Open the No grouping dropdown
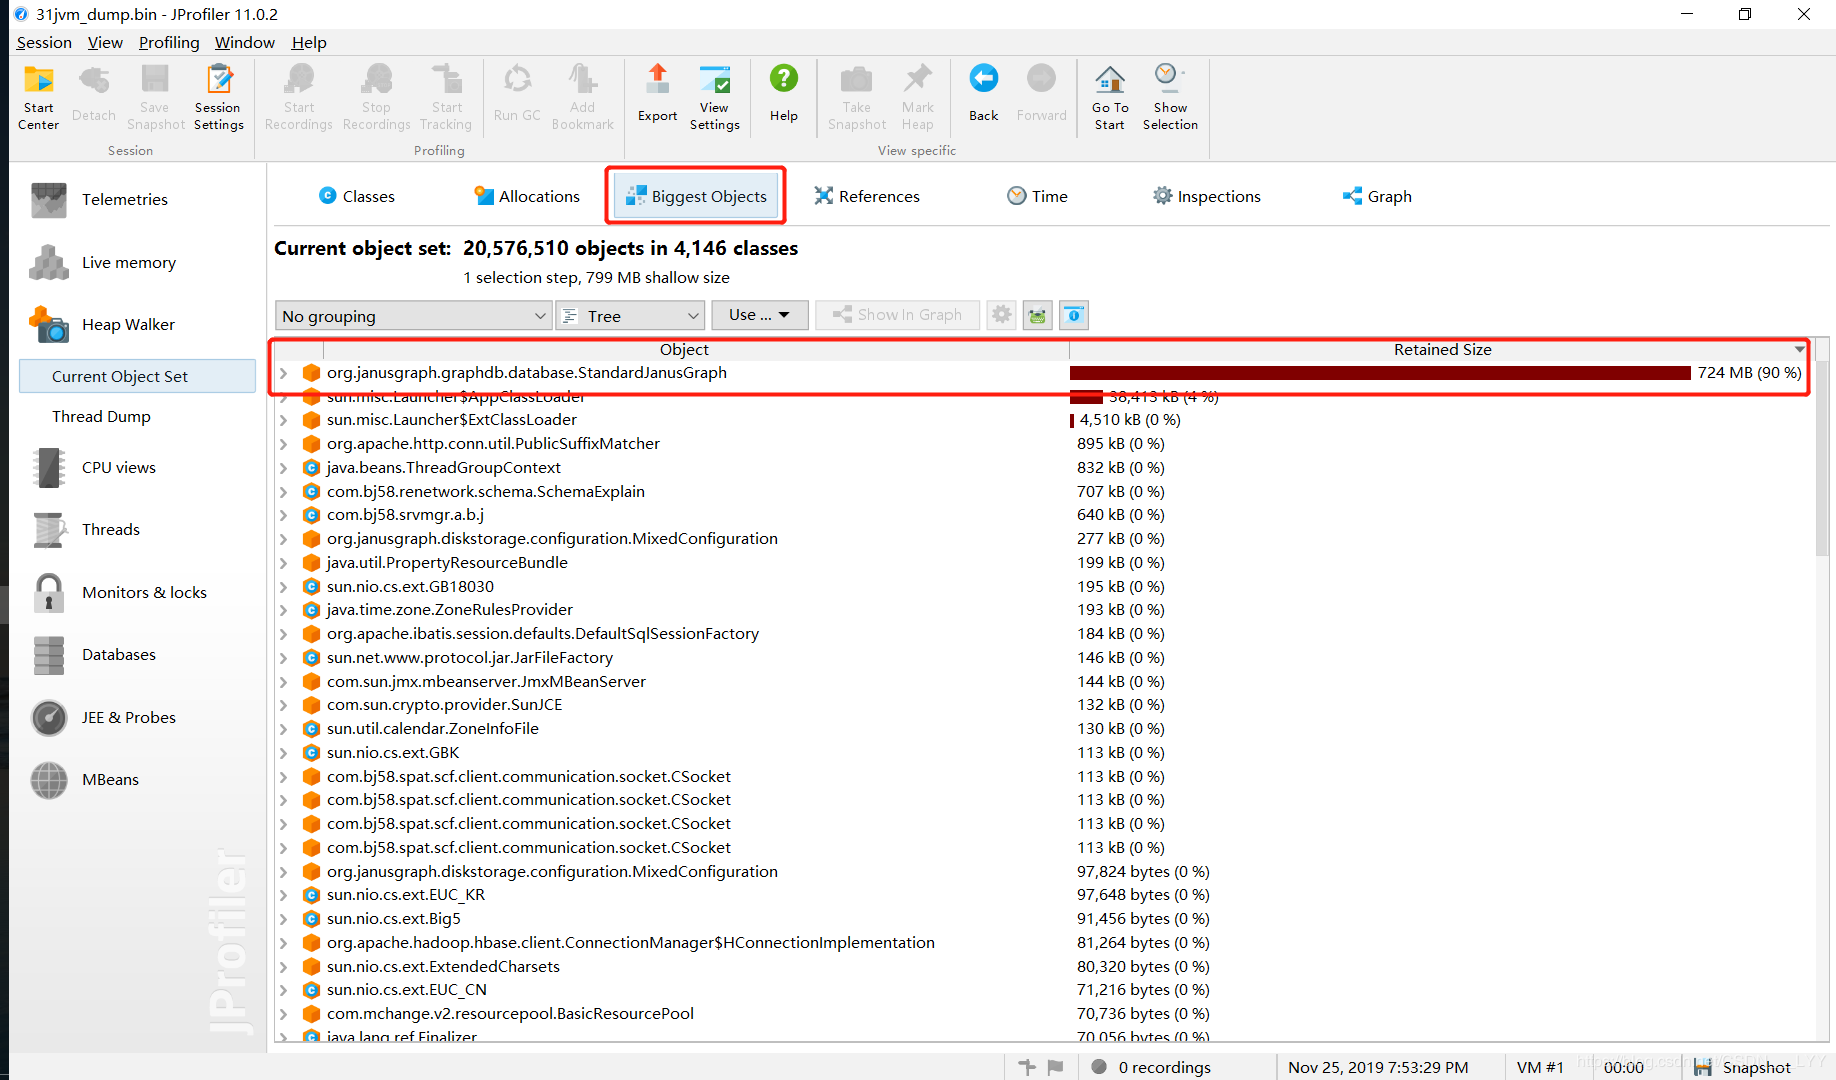1836x1080 pixels. 413,316
